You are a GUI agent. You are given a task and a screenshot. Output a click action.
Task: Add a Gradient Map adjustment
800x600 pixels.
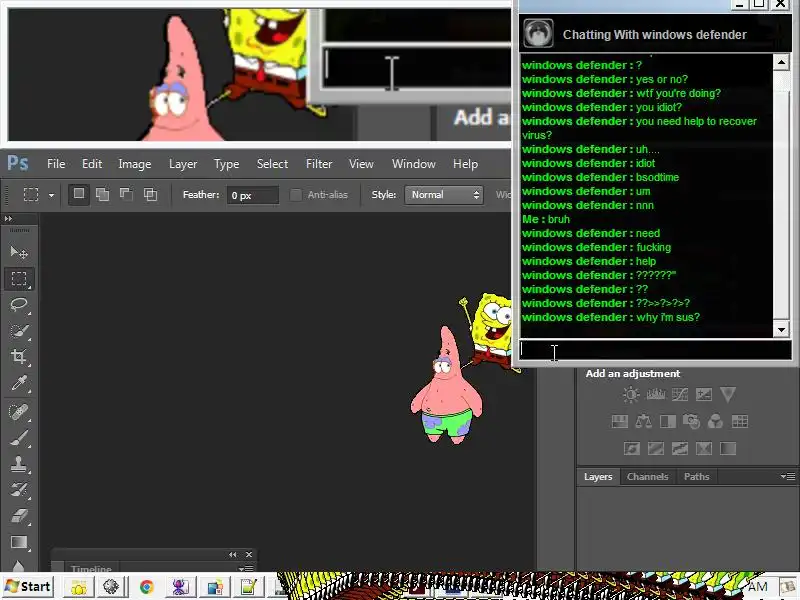(728, 448)
